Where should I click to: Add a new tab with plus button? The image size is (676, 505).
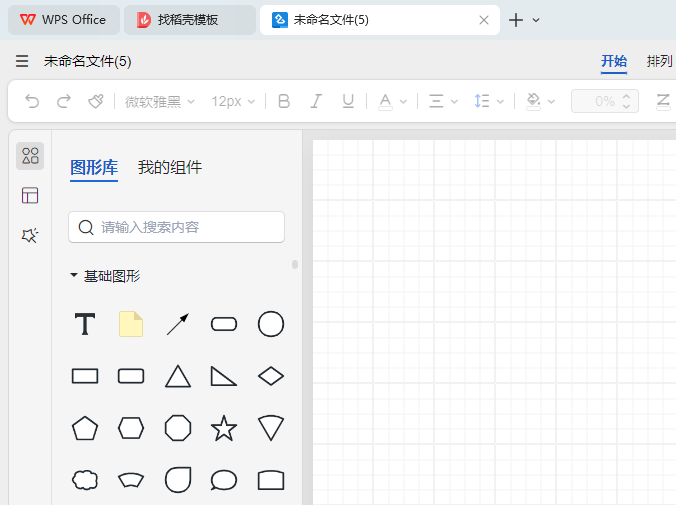pos(516,20)
